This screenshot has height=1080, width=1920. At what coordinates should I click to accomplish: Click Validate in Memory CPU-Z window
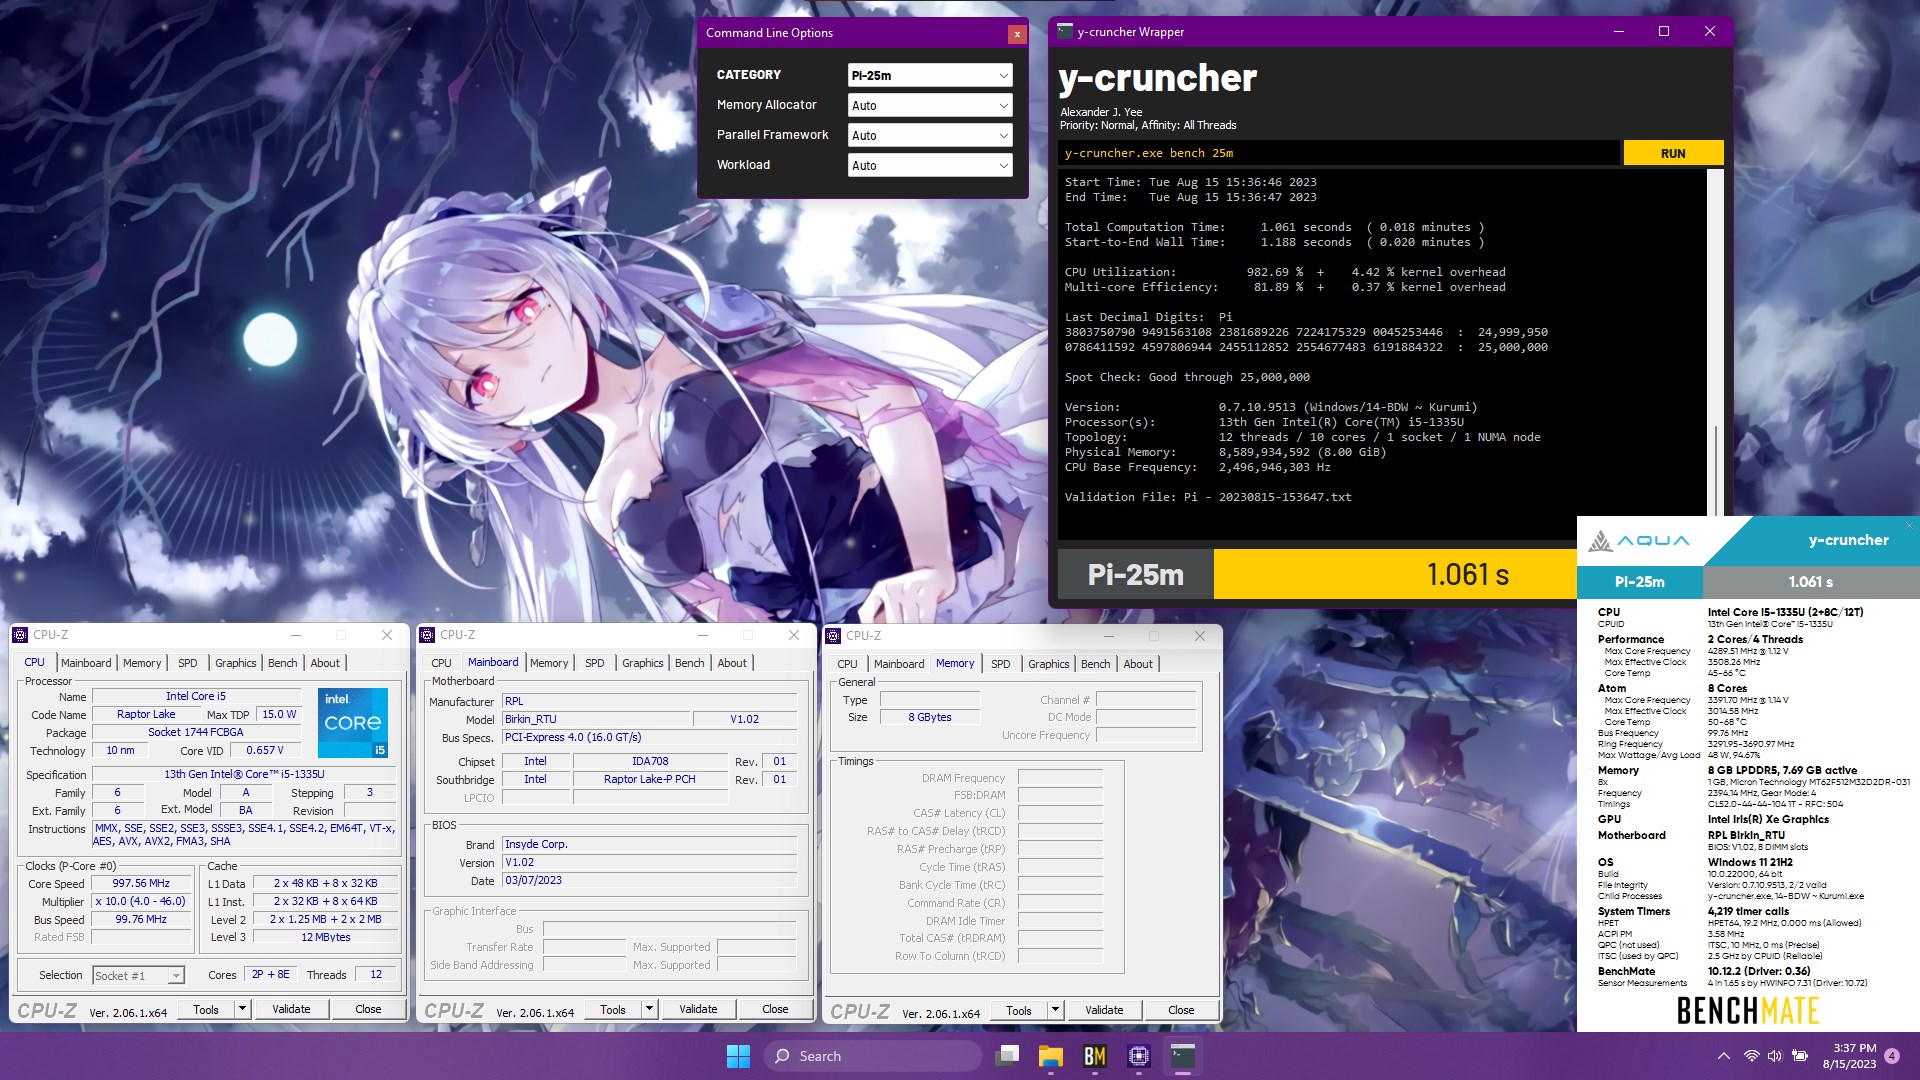1104,1010
